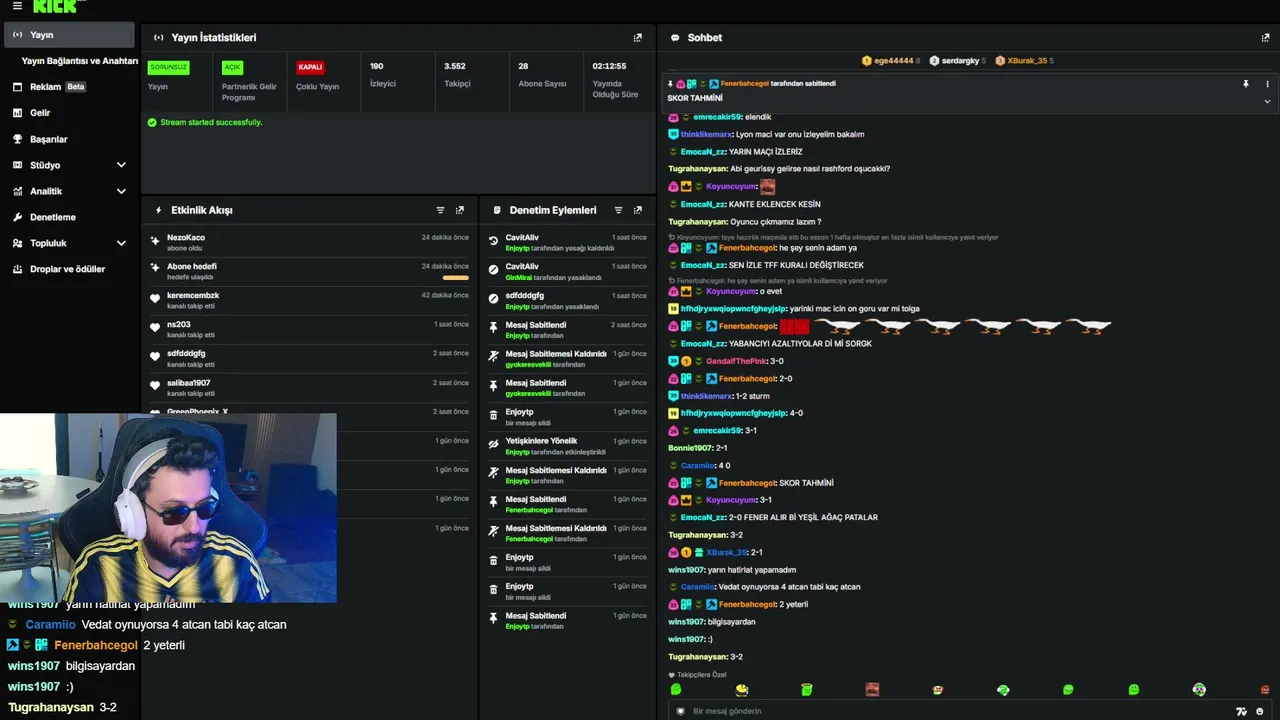Click the sparkle icon beside NezoKaco

155,241
